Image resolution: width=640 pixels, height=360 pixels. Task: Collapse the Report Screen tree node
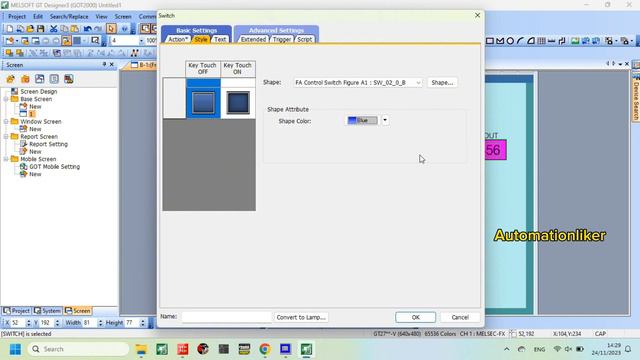[x=6, y=137]
